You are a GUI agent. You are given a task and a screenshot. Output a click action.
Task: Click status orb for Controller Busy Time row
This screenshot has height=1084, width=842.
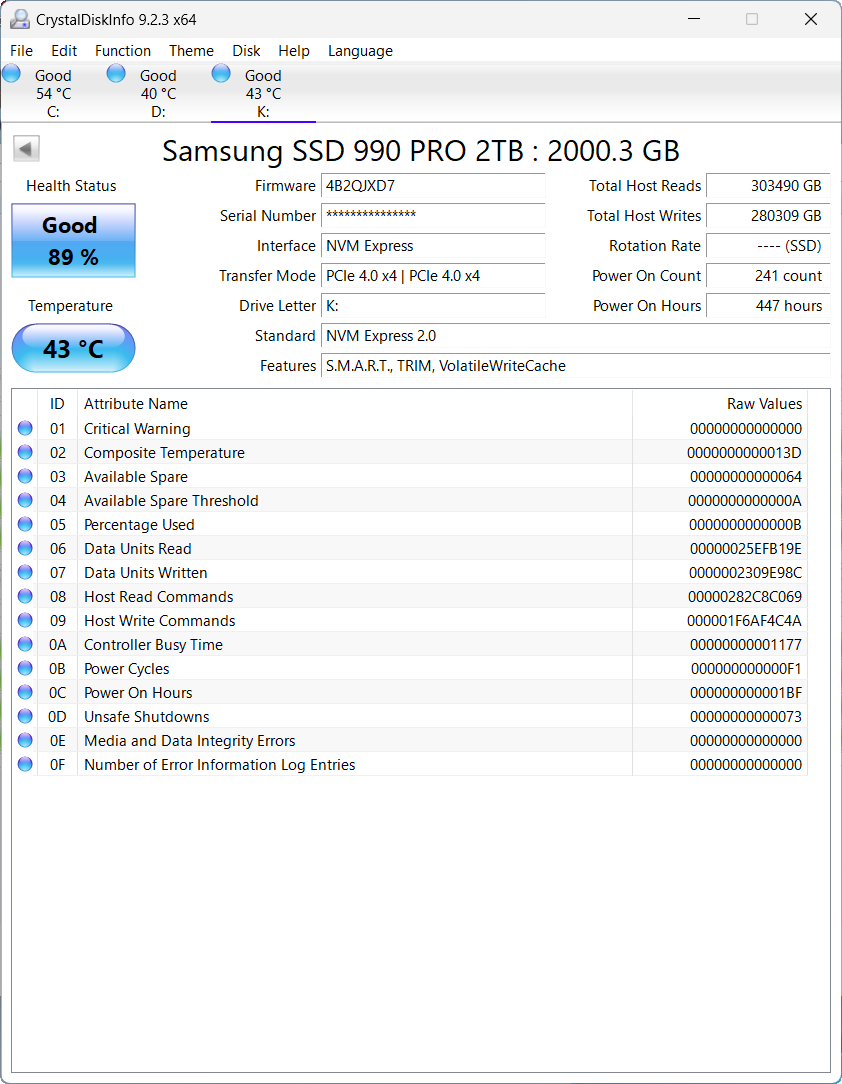coord(25,644)
